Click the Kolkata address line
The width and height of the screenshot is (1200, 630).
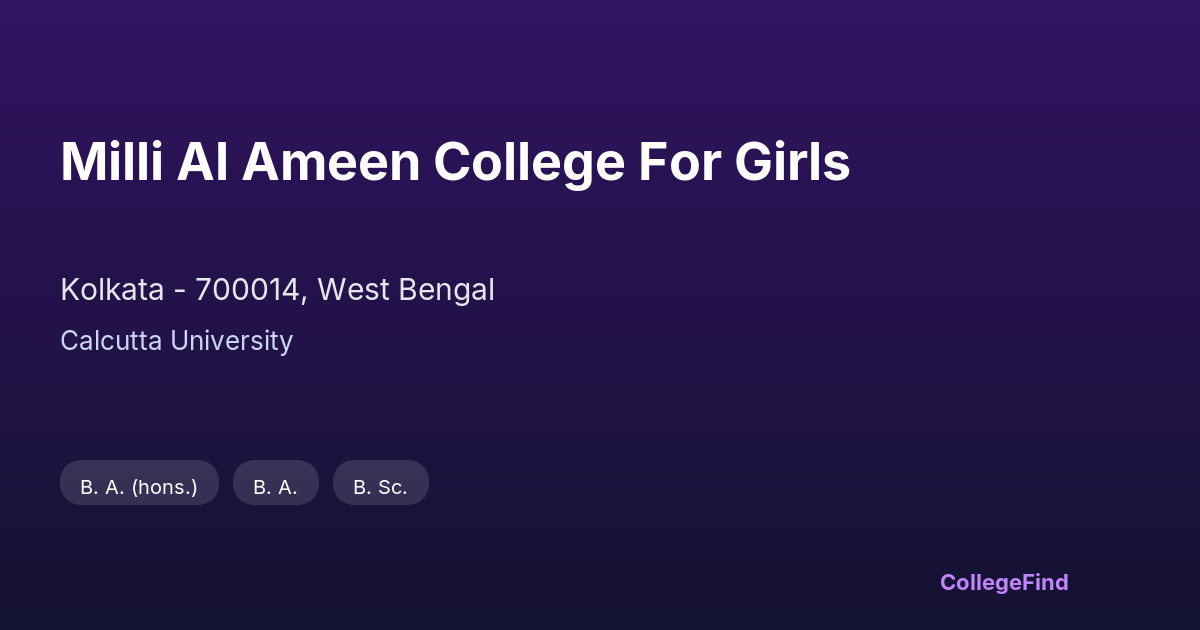point(277,290)
